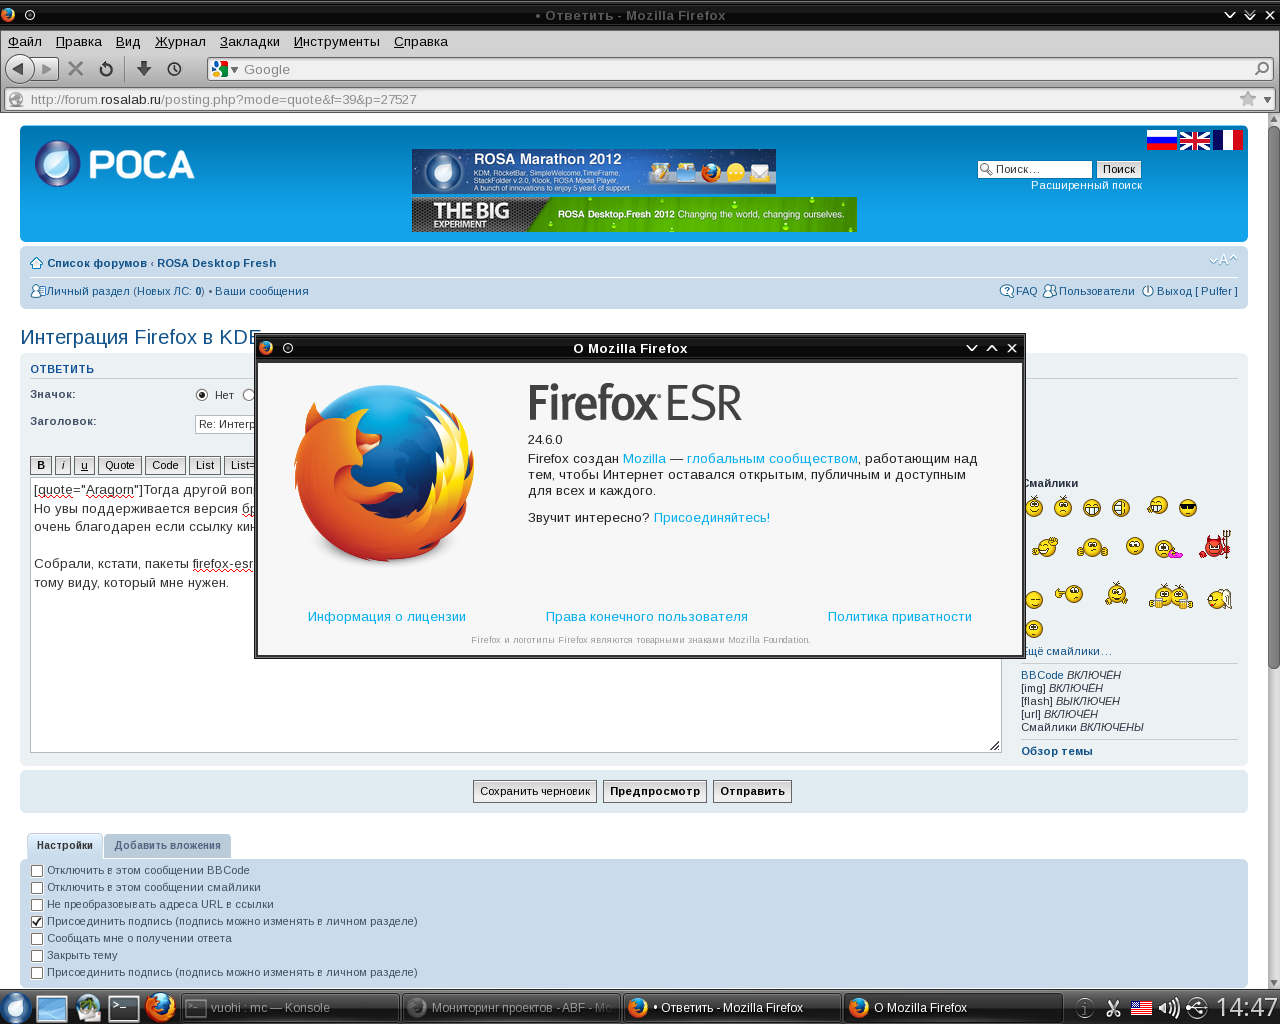Click the 'Ещё смайлики…' link
1280x1024 pixels.
click(1066, 651)
